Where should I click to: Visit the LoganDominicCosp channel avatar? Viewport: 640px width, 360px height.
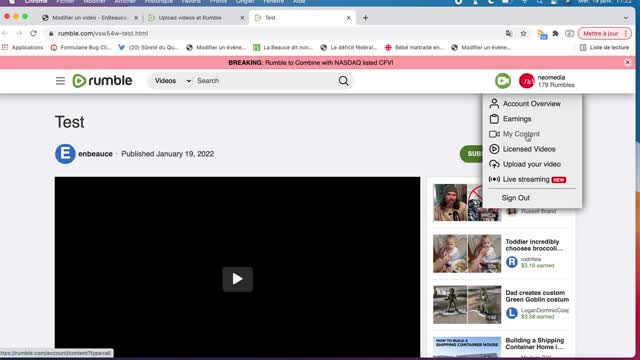[511, 313]
